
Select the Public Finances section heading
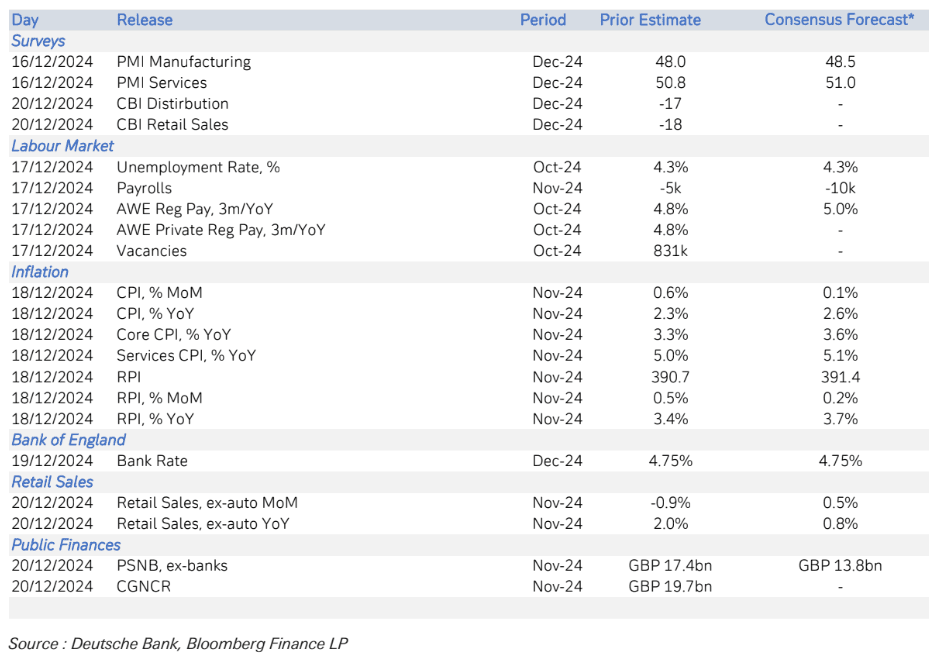click(x=66, y=545)
